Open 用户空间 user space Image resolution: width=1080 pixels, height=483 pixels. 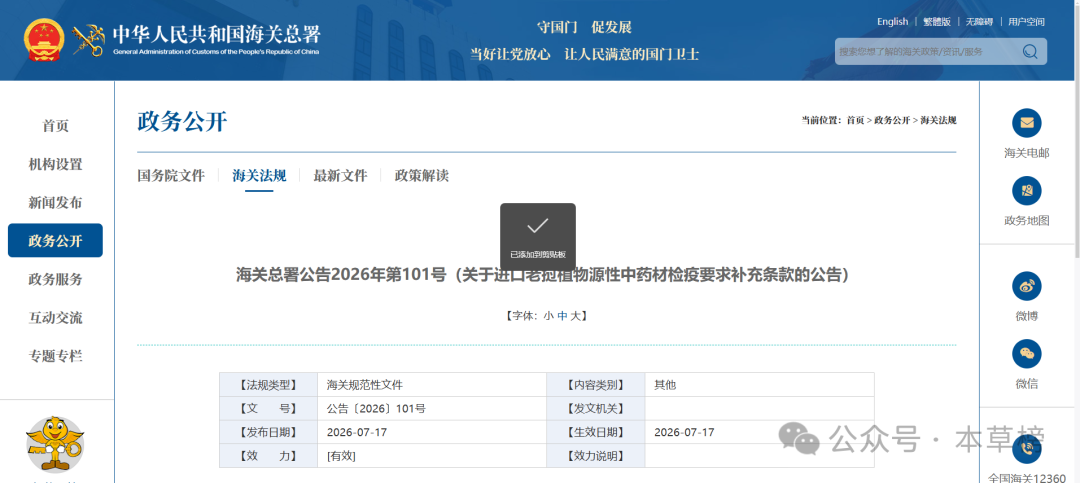(1026, 21)
